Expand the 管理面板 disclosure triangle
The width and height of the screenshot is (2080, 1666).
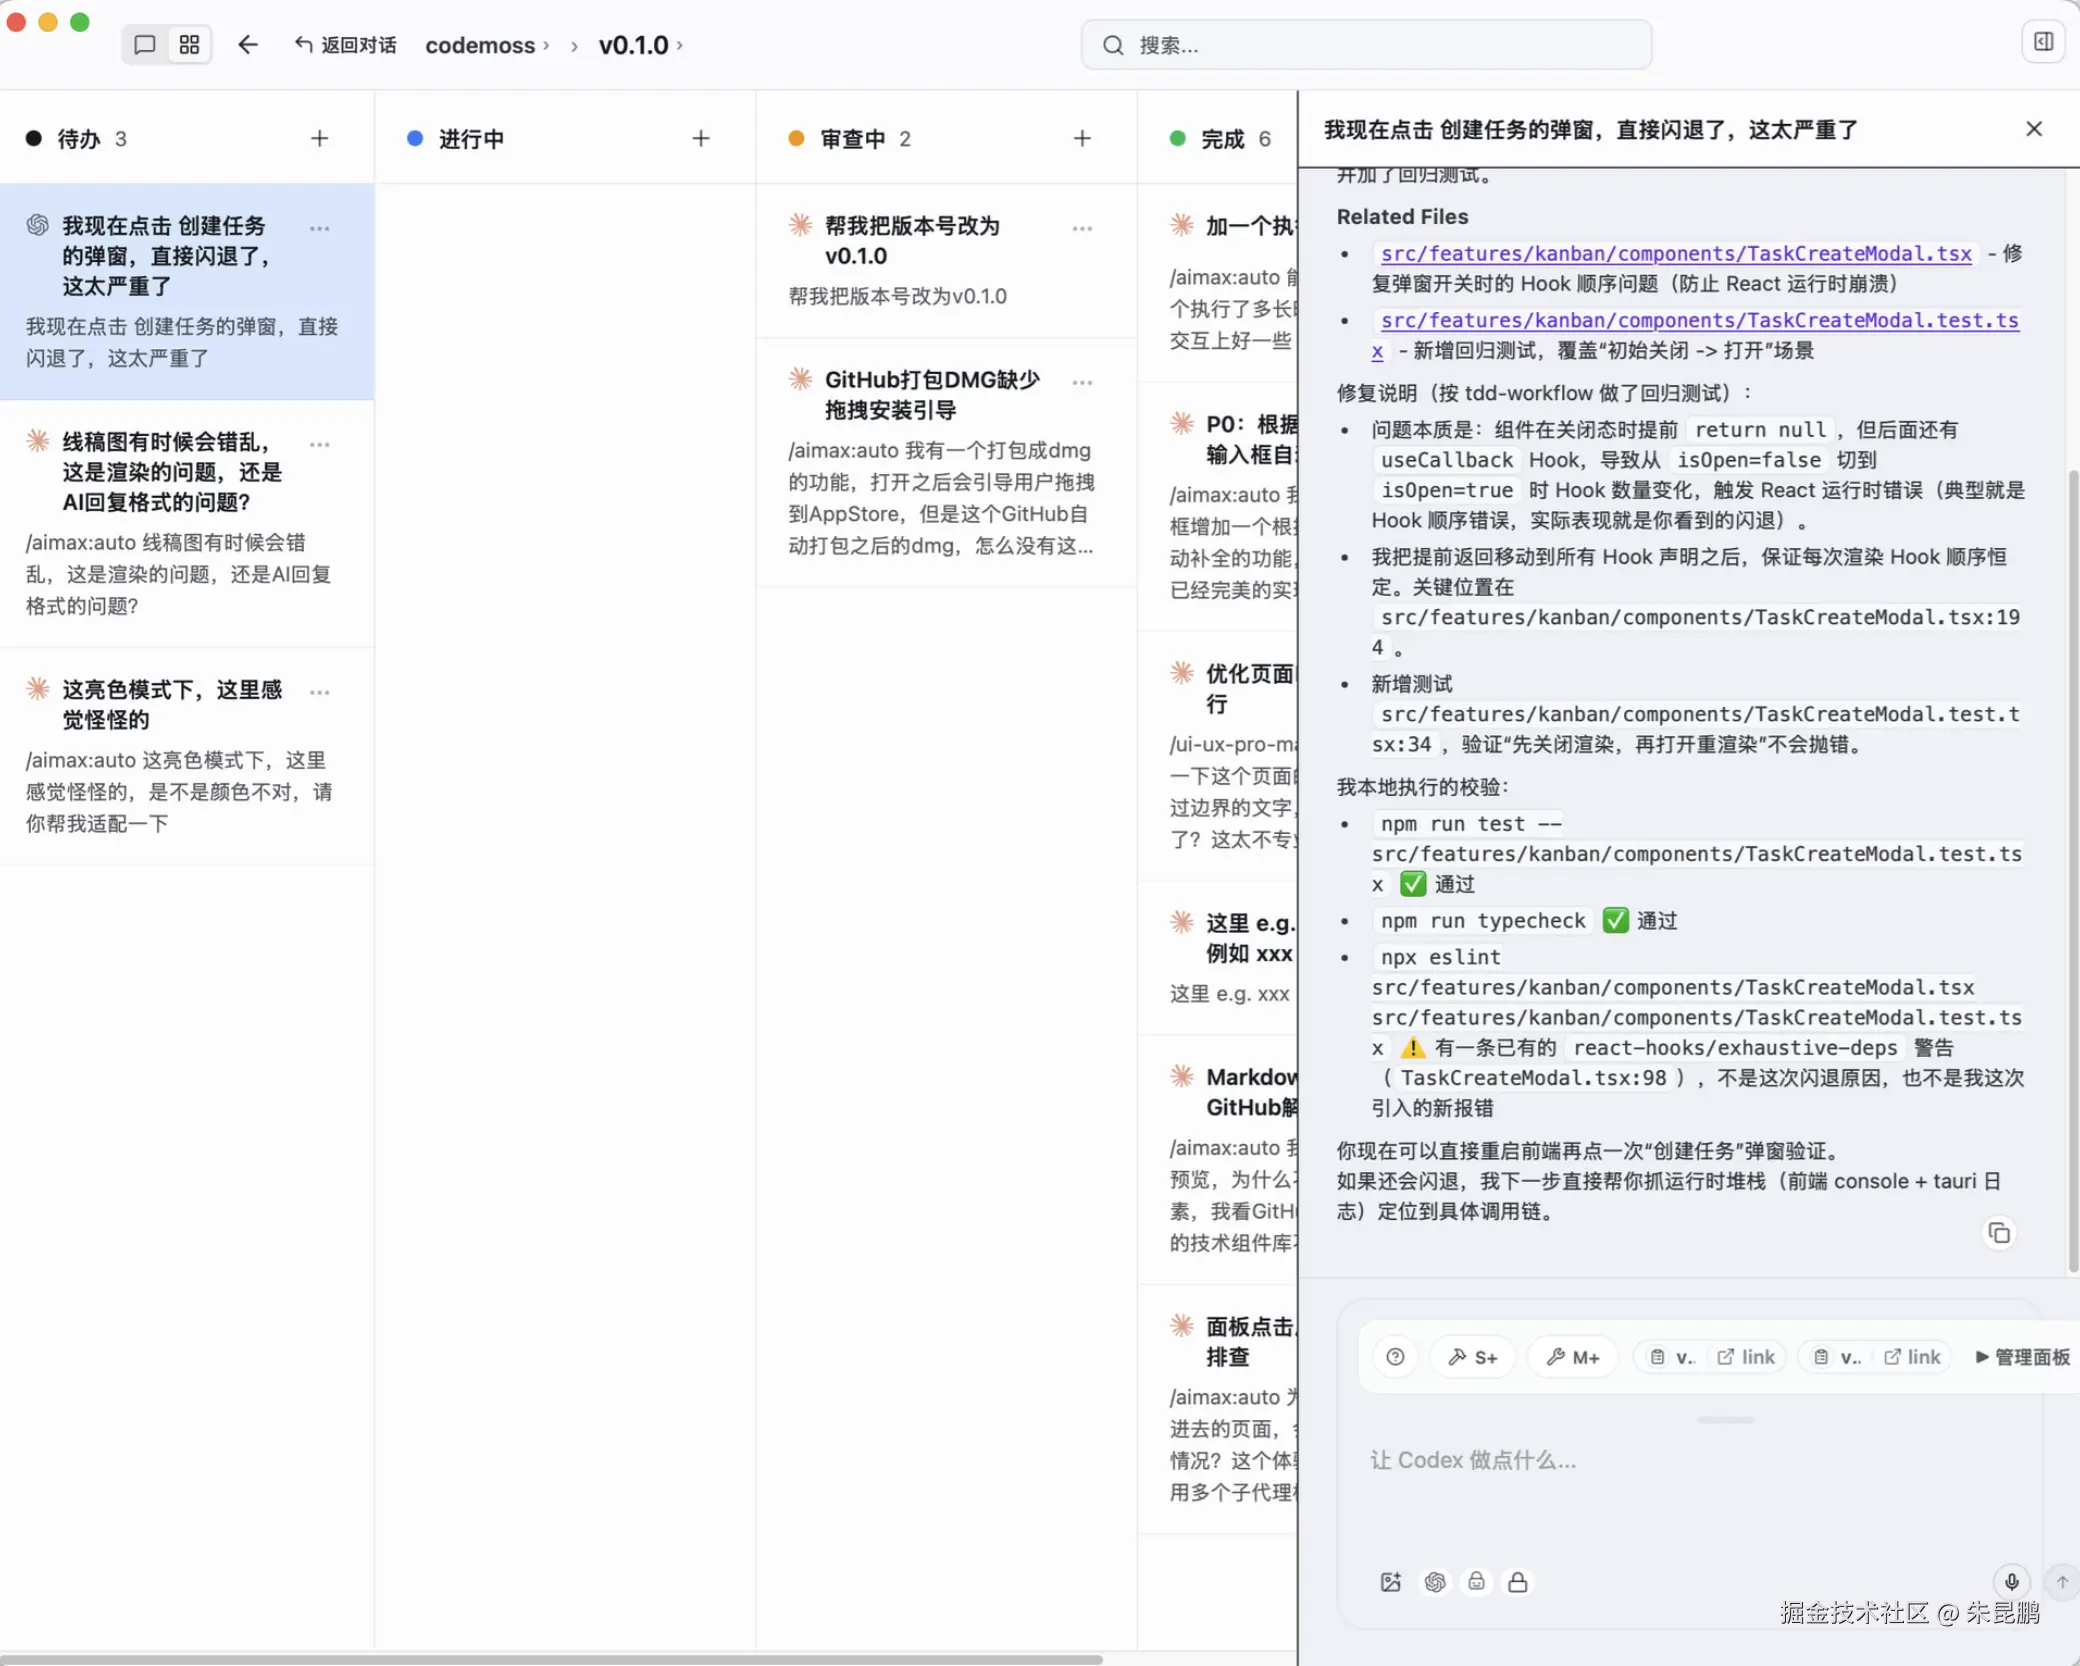(1981, 1357)
